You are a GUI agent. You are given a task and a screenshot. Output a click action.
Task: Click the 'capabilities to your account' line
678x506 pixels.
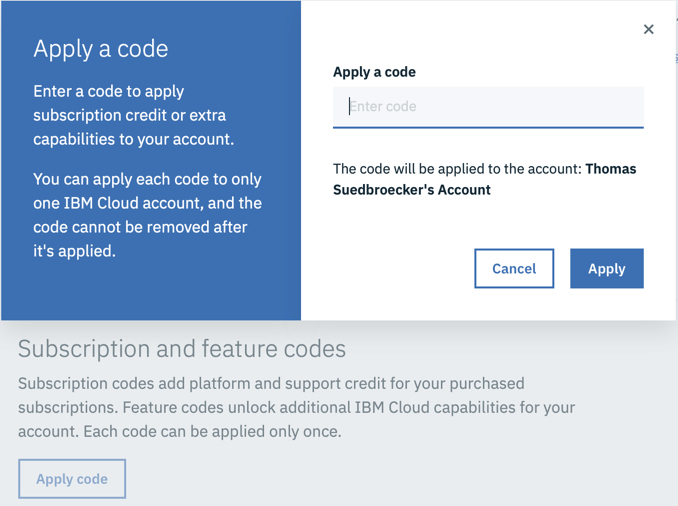pos(133,139)
